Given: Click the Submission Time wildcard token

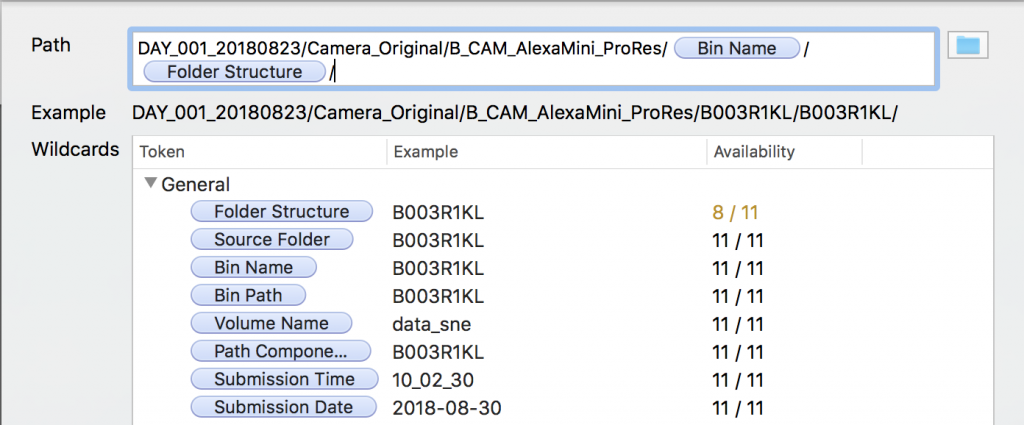Looking at the screenshot, I should pyautogui.click(x=284, y=379).
